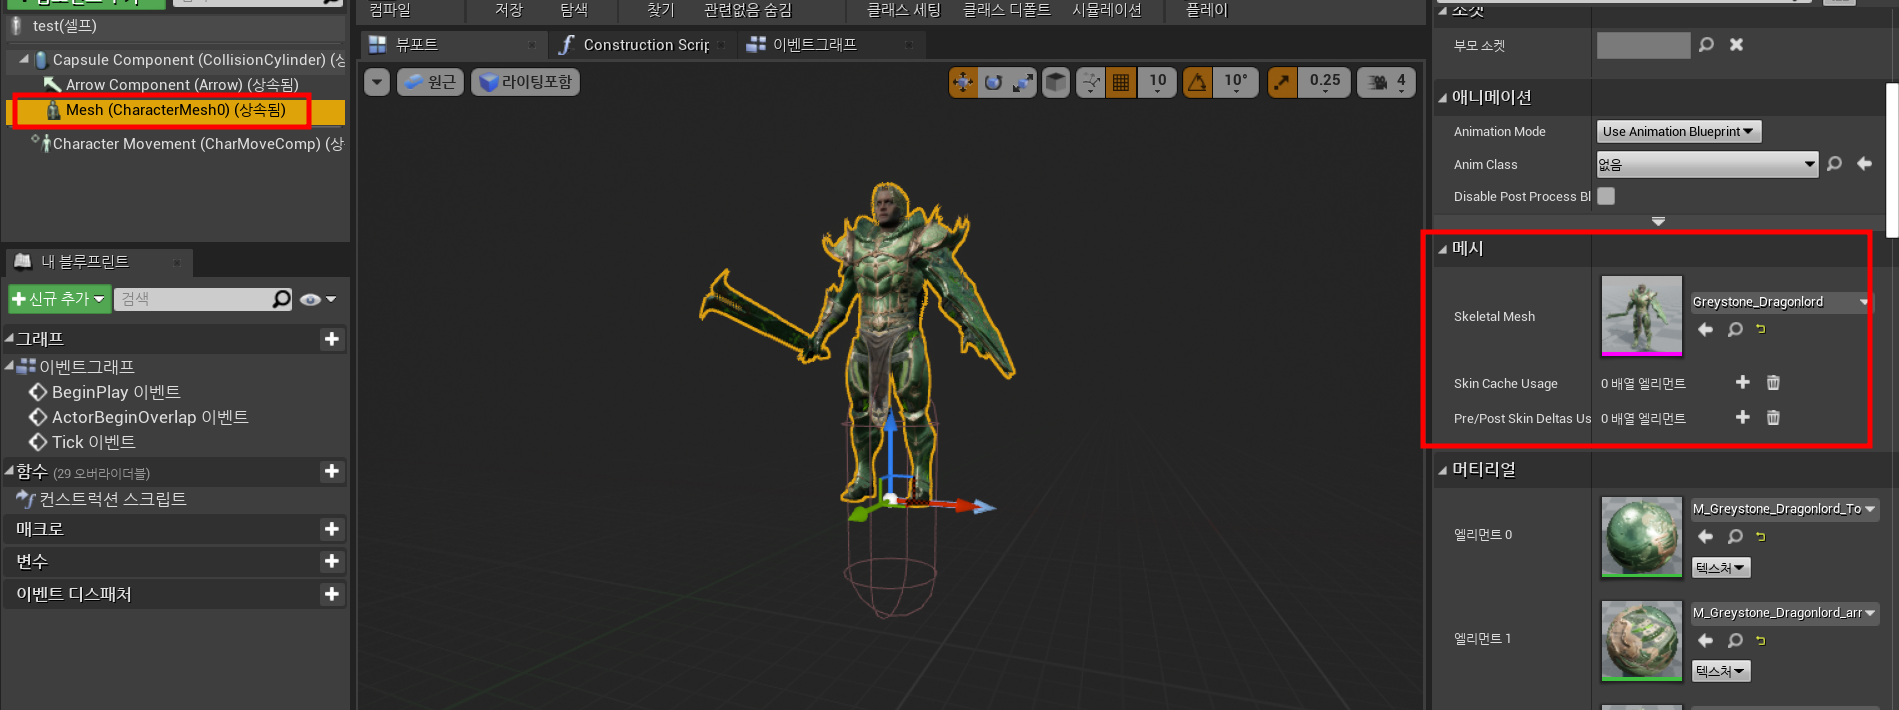The width and height of the screenshot is (1899, 710).
Task: Browse to Anim Class asset magnifier
Action: click(1834, 164)
